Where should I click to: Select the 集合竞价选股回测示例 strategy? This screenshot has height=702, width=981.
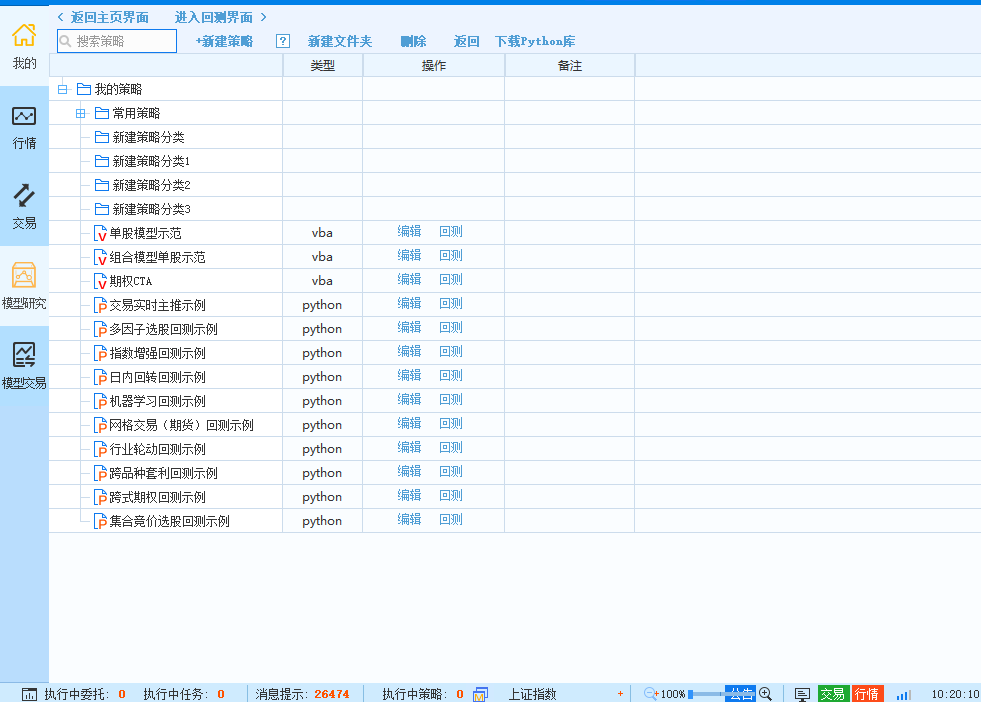(170, 521)
